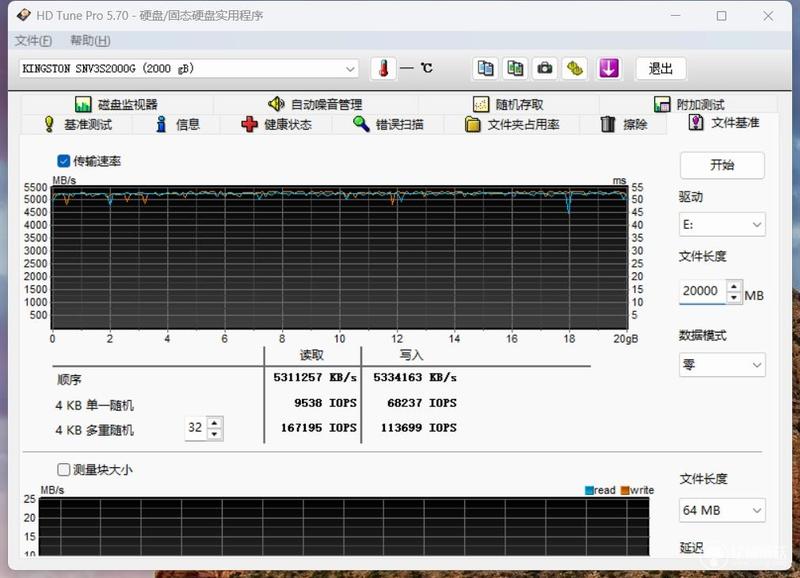
Task: Open the E: drive letter dropdown
Action: pyautogui.click(x=722, y=224)
